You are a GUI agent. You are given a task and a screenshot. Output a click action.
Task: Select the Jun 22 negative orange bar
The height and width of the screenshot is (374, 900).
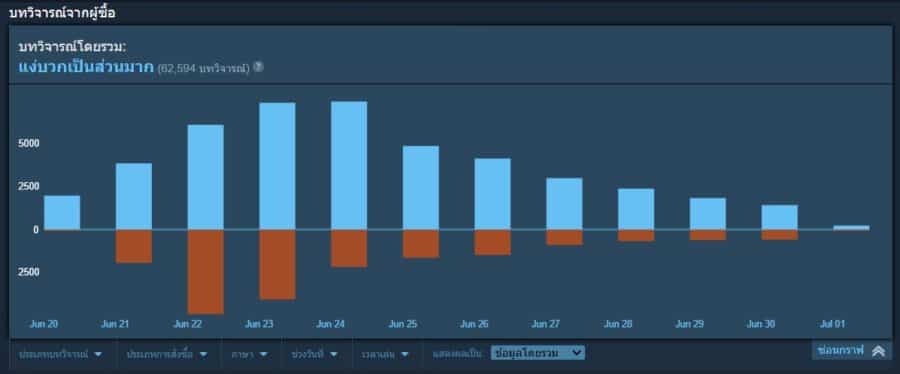coord(205,272)
